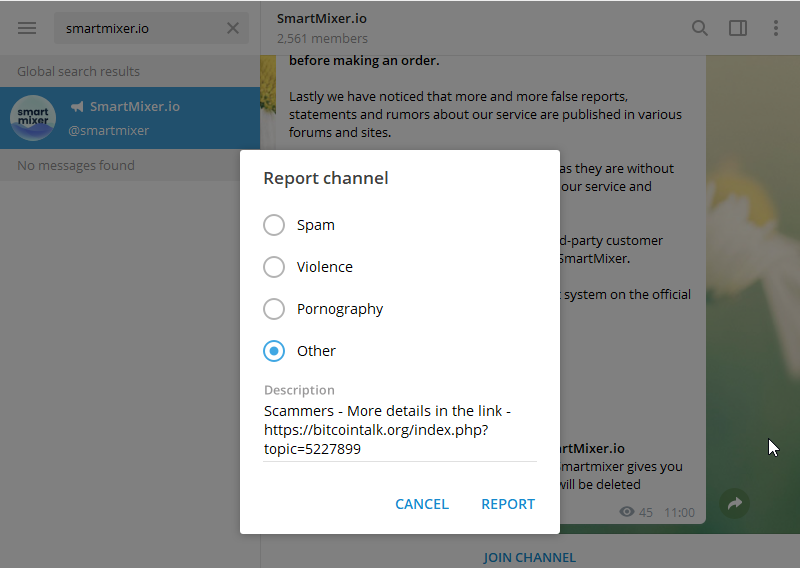Viewport: 800px width, 568px height.
Task: Open the hamburger main menu
Action: [x=27, y=28]
